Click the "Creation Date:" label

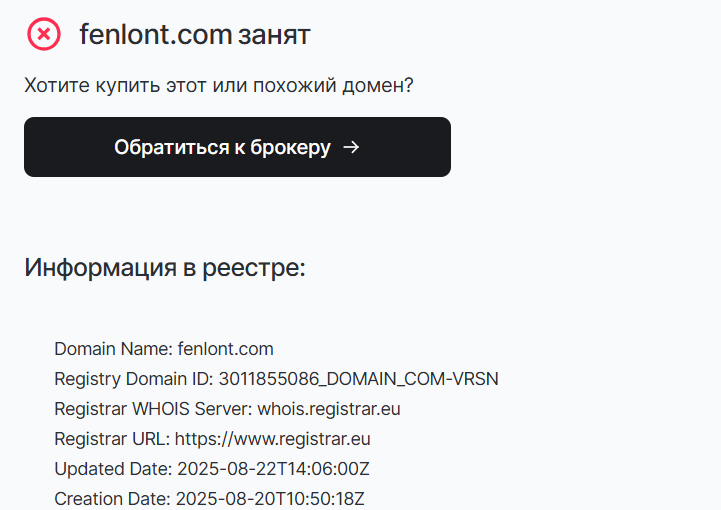point(112,498)
